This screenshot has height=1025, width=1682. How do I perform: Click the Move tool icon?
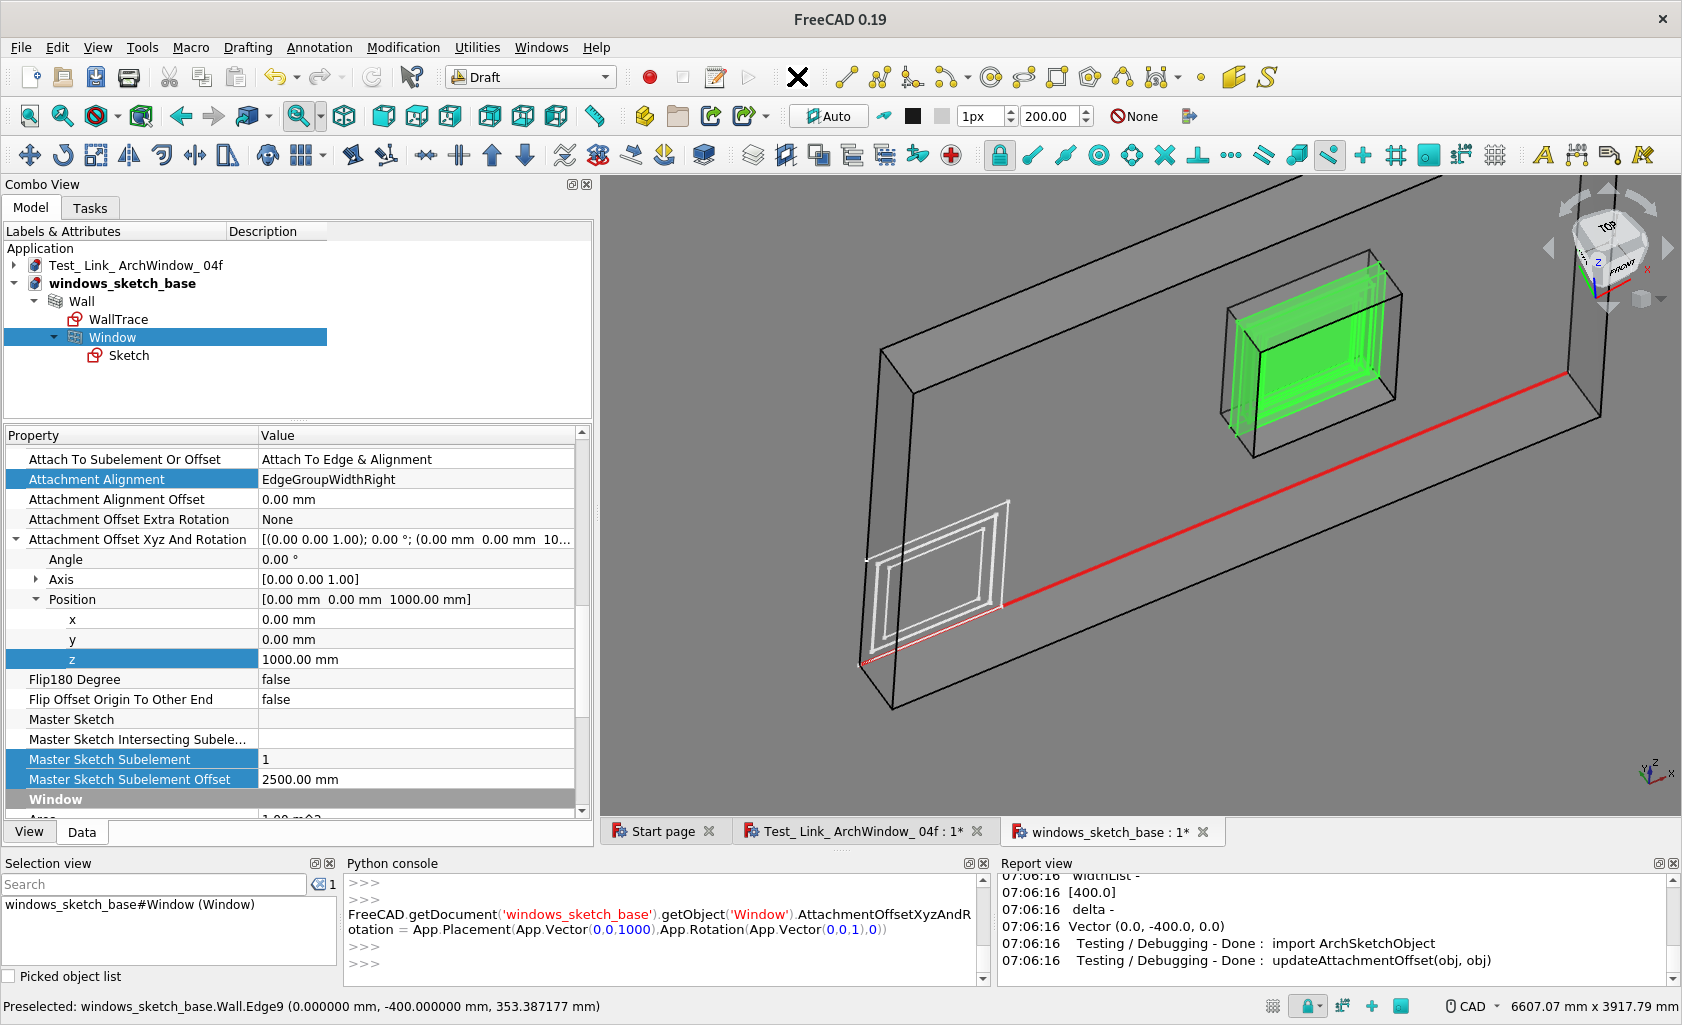tap(30, 155)
